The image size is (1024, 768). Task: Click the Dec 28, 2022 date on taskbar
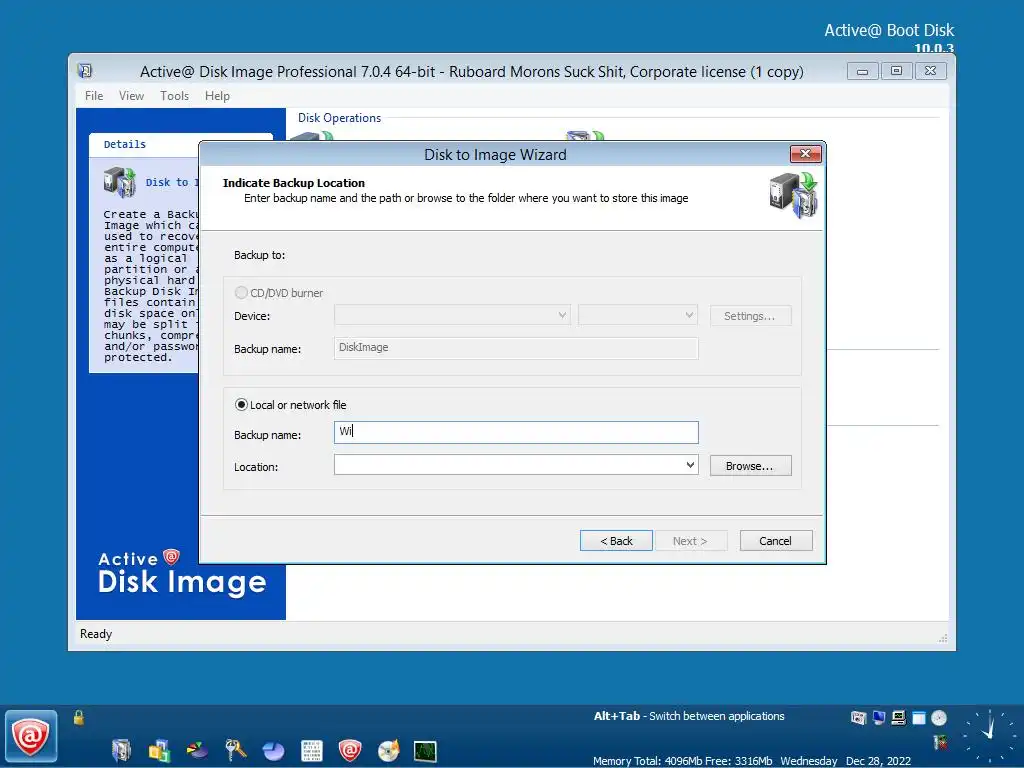pos(878,761)
